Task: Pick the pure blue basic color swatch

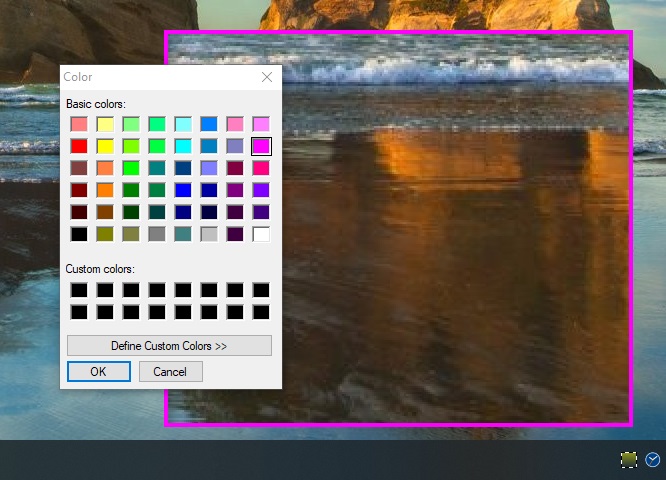Action: [183, 190]
